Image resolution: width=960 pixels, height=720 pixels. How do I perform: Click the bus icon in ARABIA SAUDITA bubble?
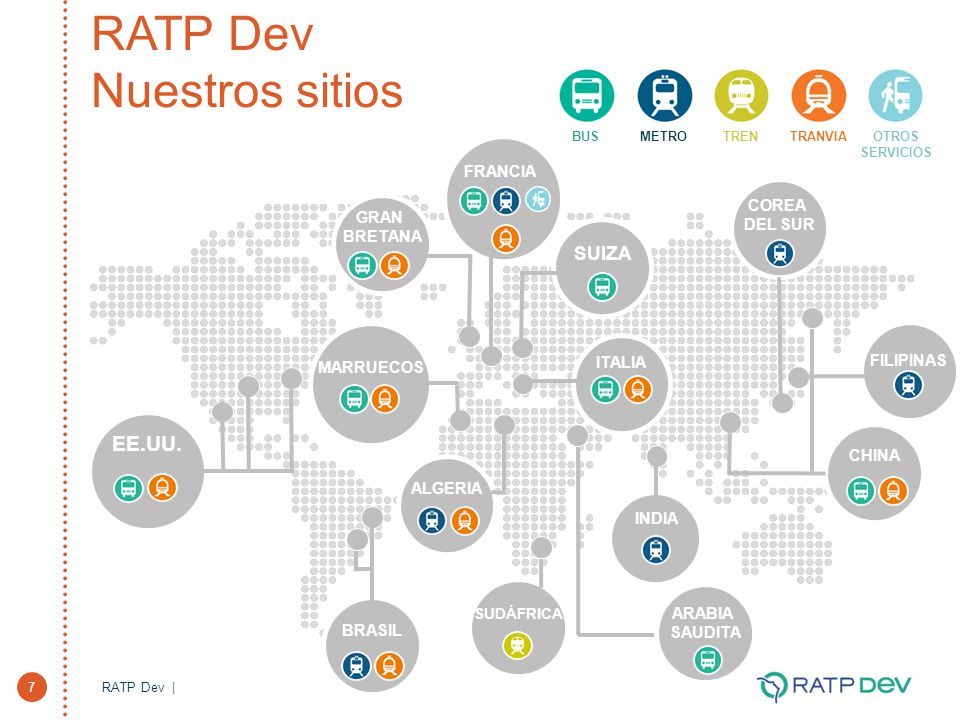coord(708,660)
